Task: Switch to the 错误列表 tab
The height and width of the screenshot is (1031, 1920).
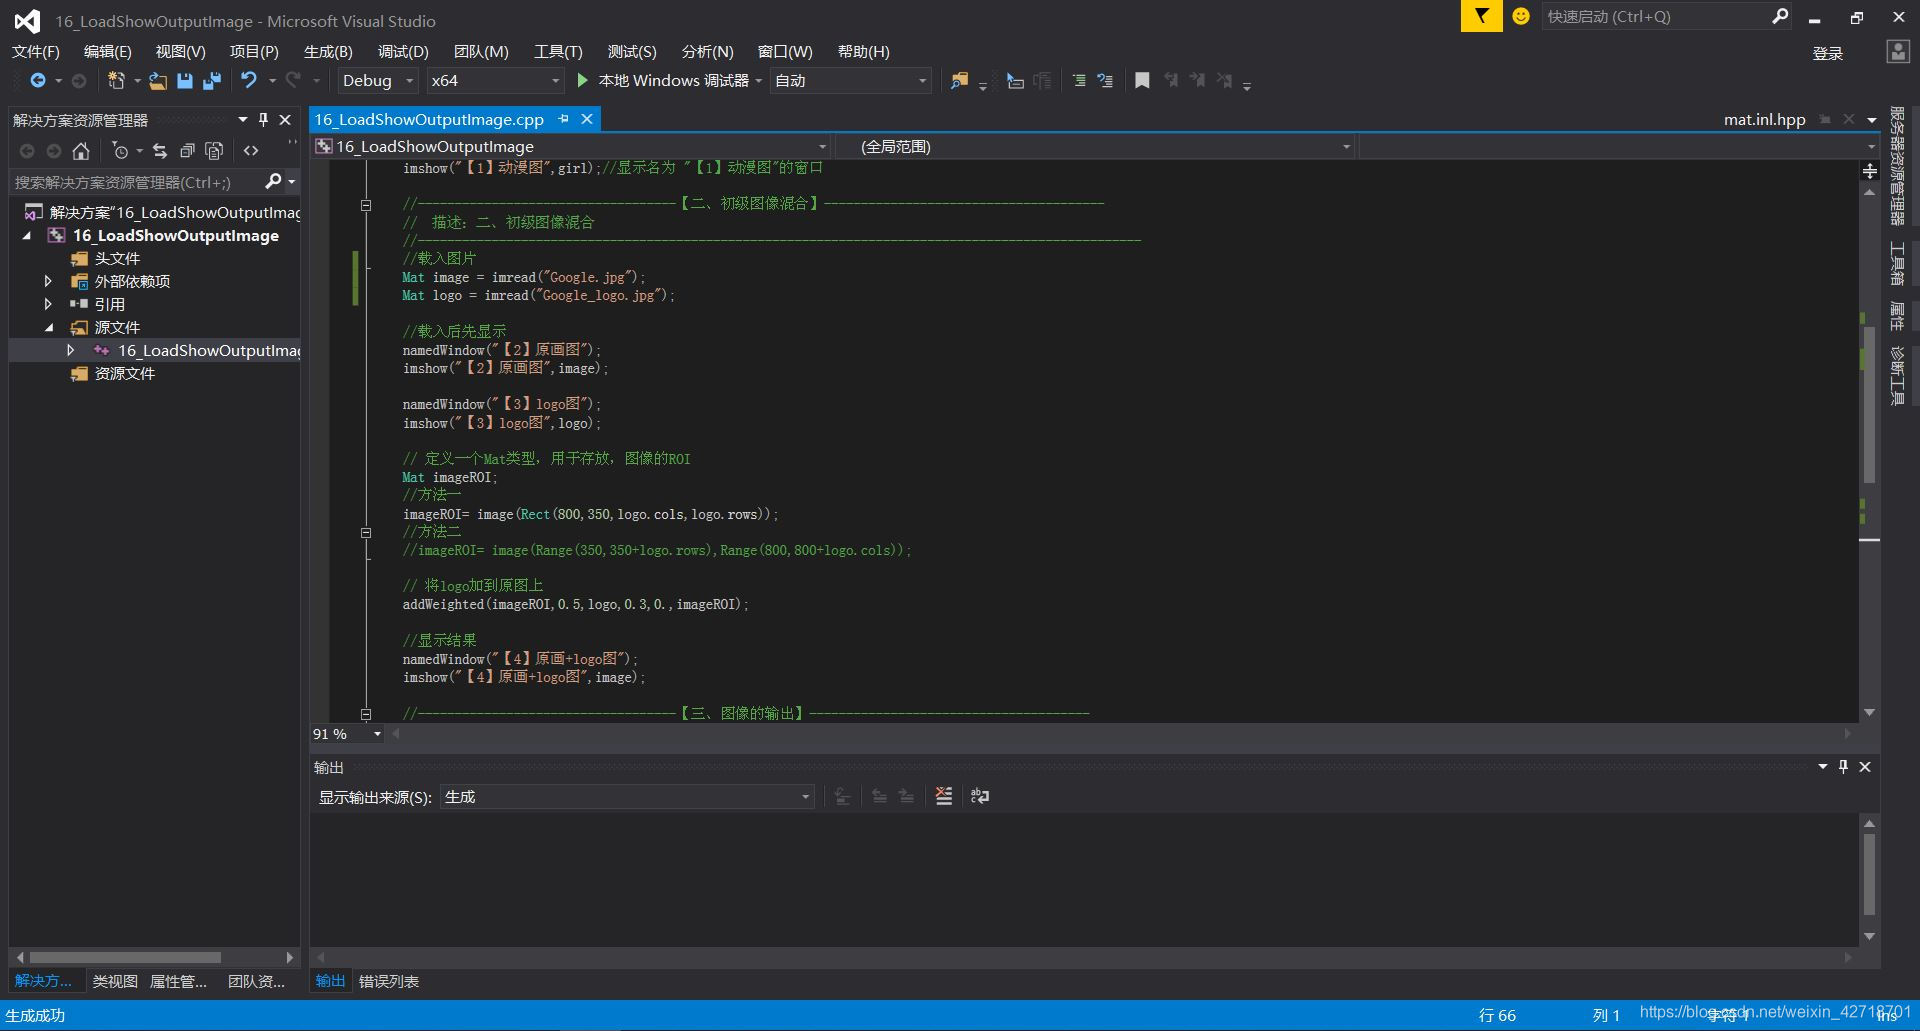Action: pos(389,981)
